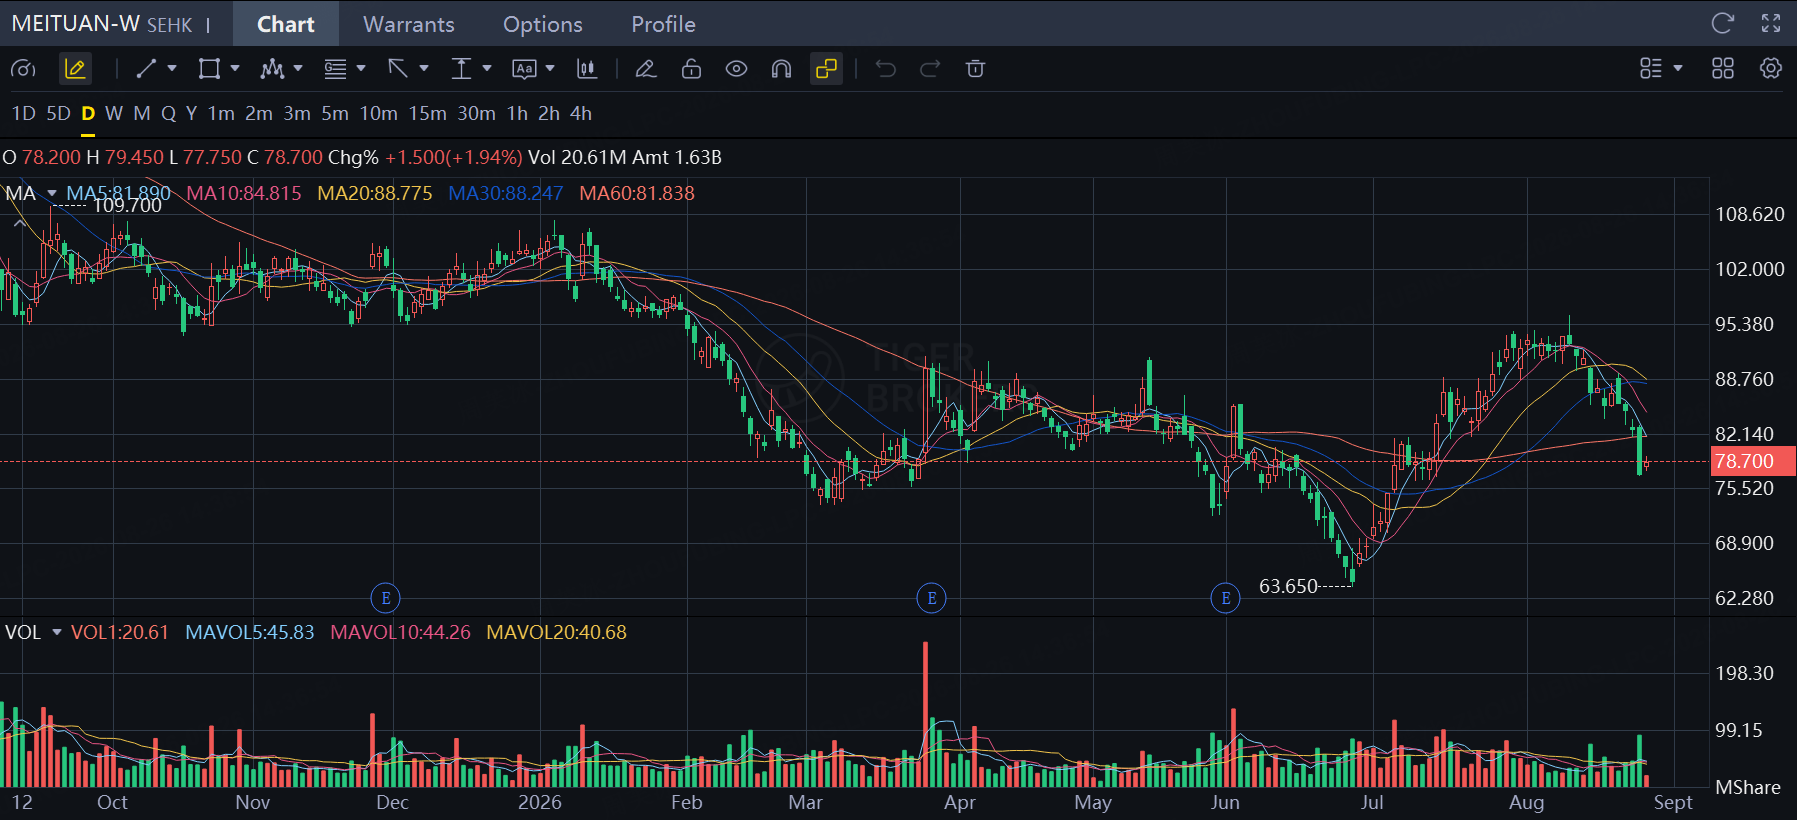Expand the arrow tool dropdown
The height and width of the screenshot is (820, 1797).
tap(424, 69)
